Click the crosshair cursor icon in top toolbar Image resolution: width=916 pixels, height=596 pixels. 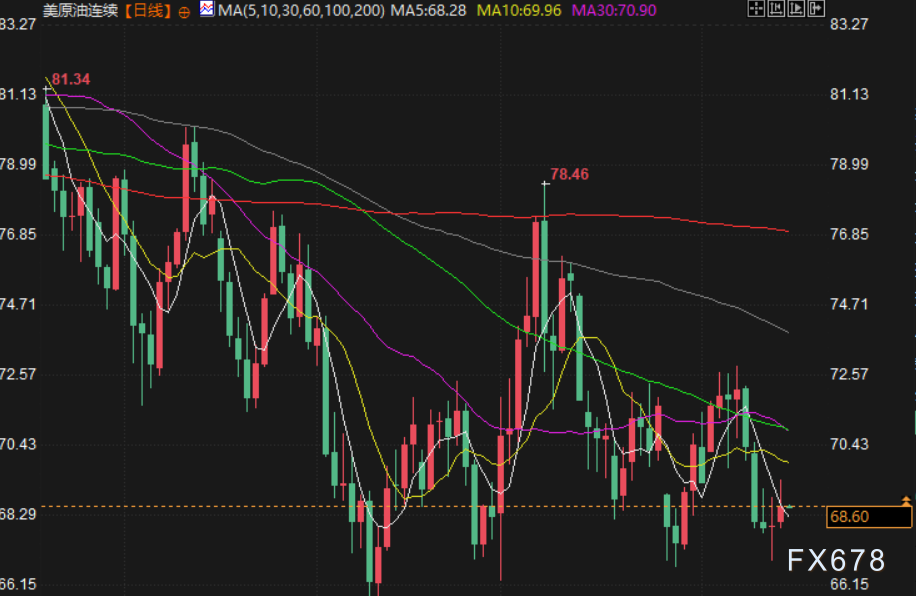754,10
